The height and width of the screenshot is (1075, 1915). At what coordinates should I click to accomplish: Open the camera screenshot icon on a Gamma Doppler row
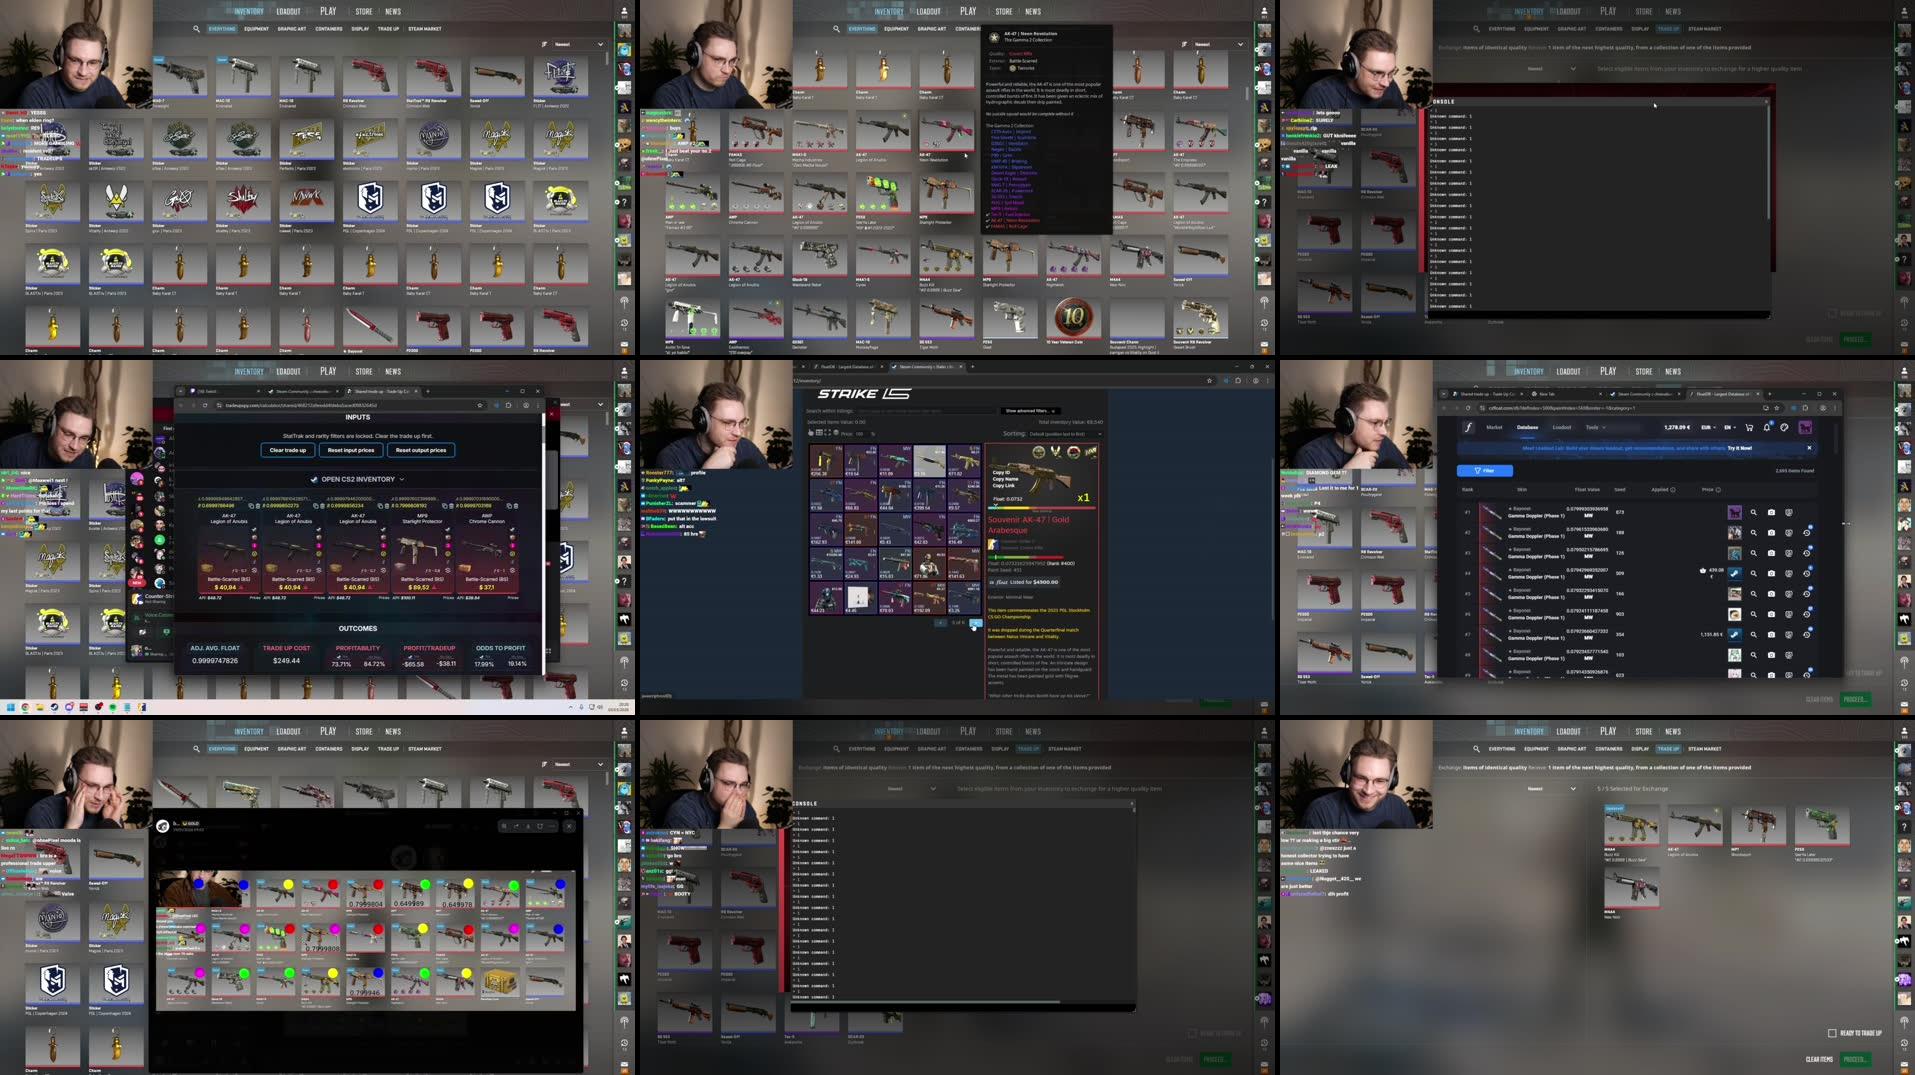tap(1771, 512)
